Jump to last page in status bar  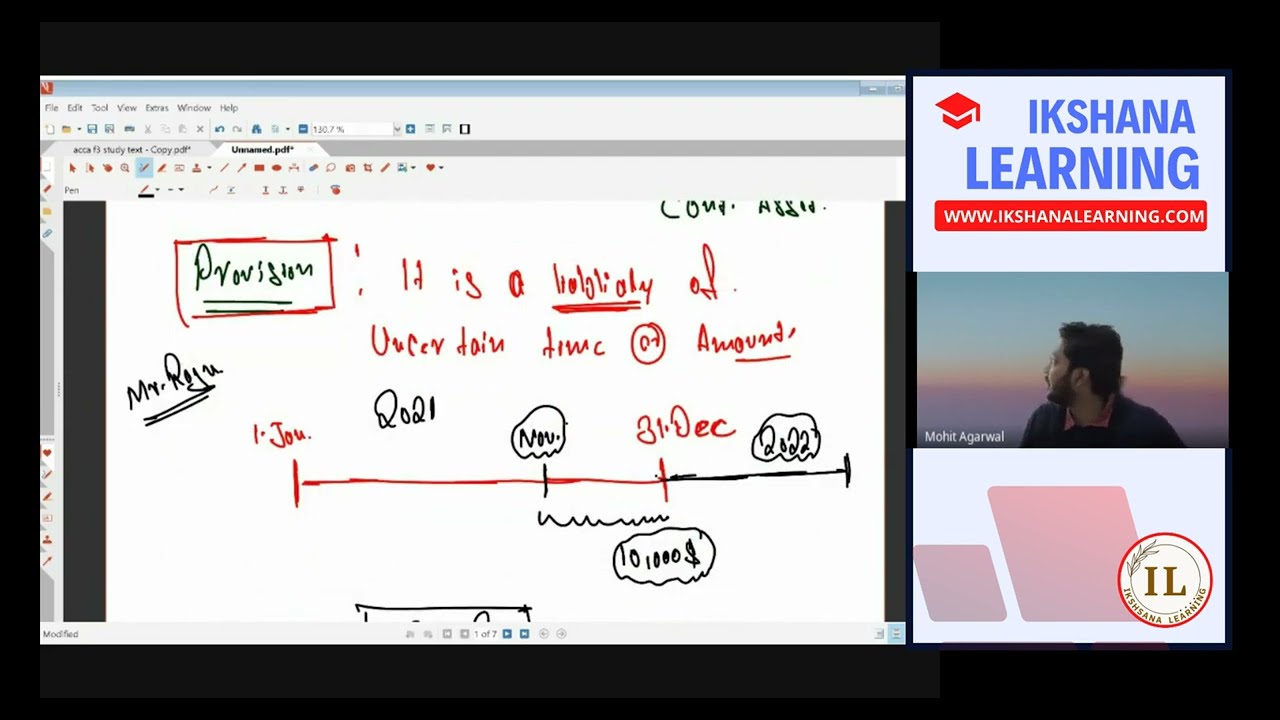coord(524,634)
